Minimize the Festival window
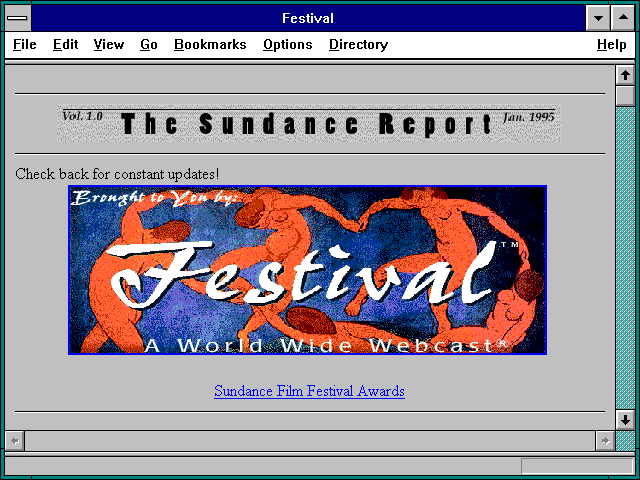The width and height of the screenshot is (640, 480). pos(598,18)
